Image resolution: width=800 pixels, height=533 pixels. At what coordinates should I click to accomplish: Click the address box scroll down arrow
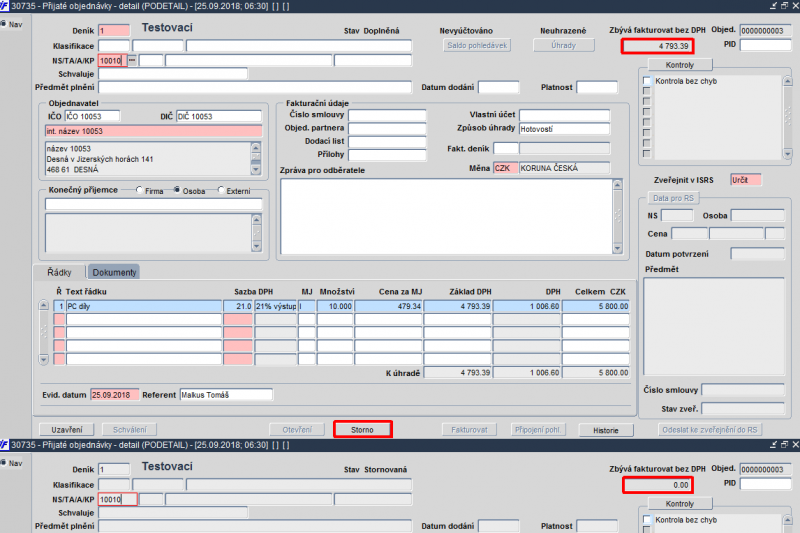point(256,170)
